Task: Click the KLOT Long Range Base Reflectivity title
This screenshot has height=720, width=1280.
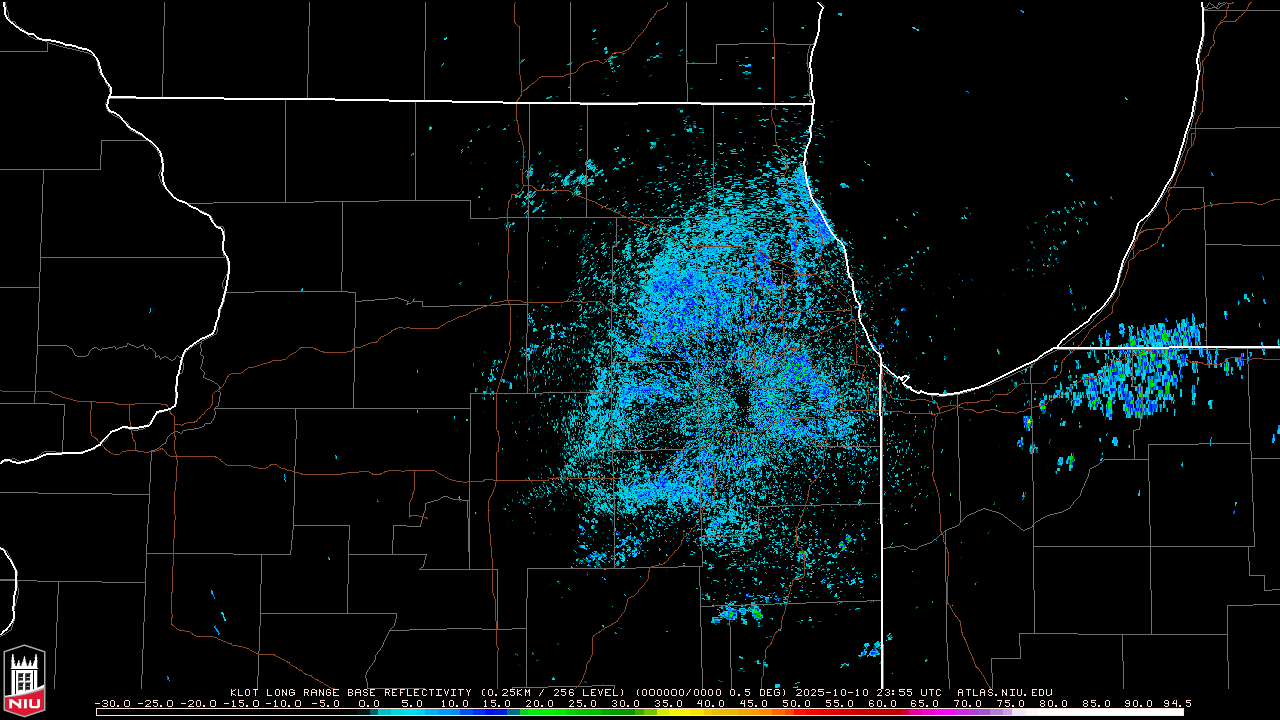Action: coord(353,692)
